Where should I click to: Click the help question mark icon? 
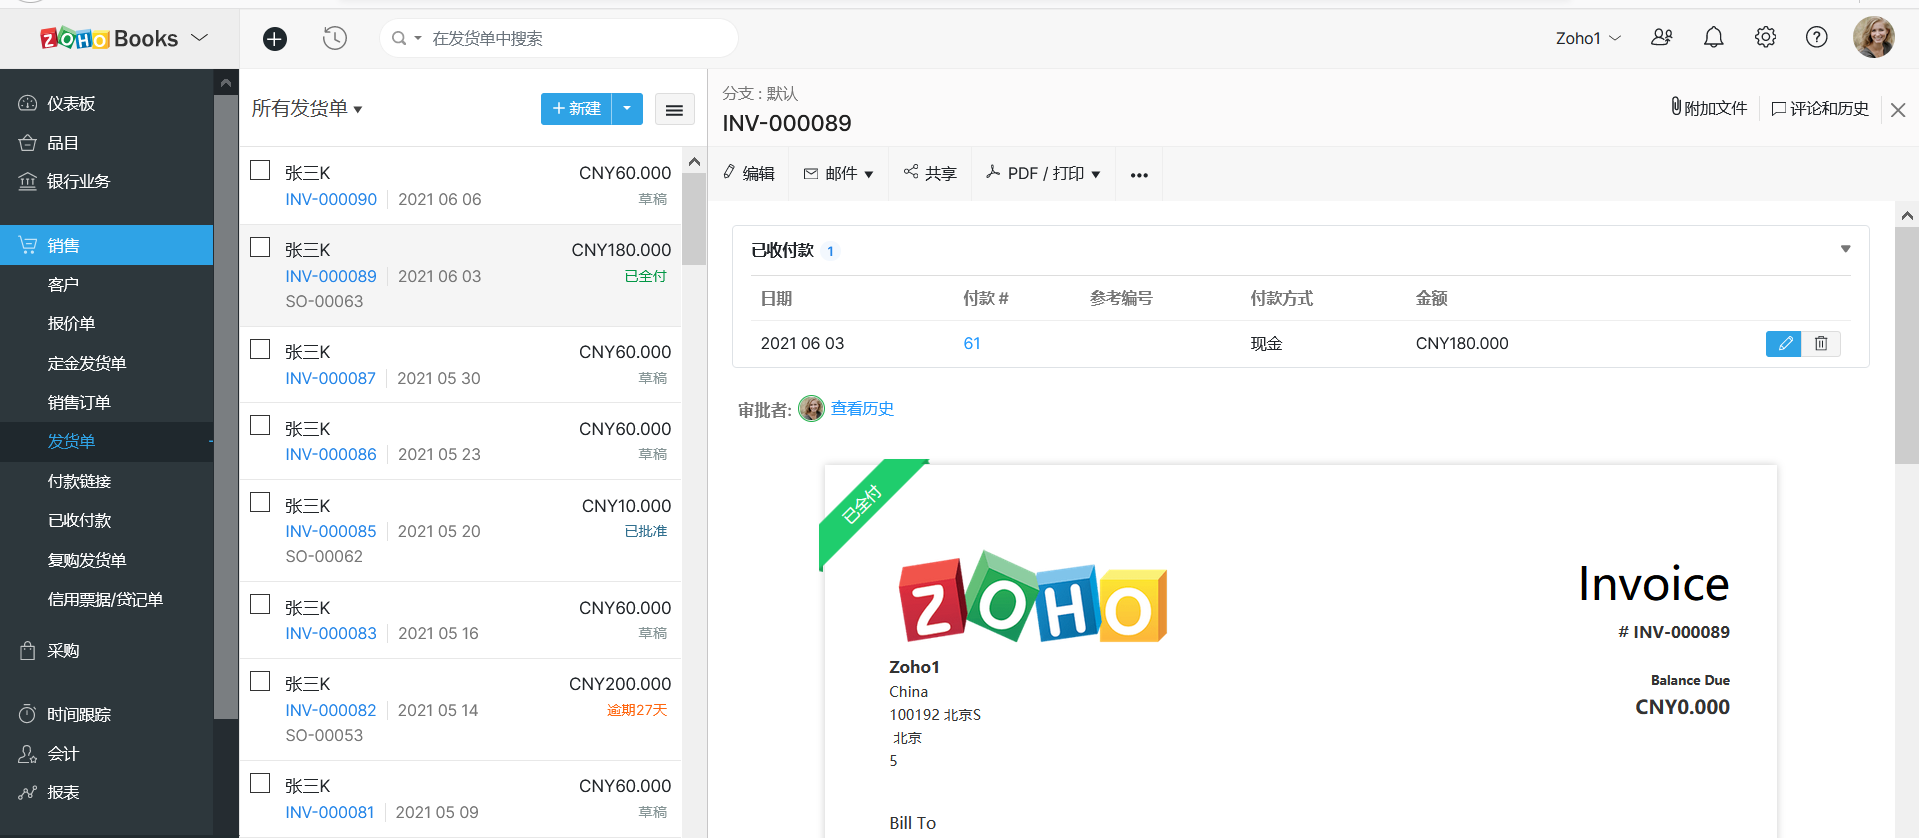(x=1816, y=38)
